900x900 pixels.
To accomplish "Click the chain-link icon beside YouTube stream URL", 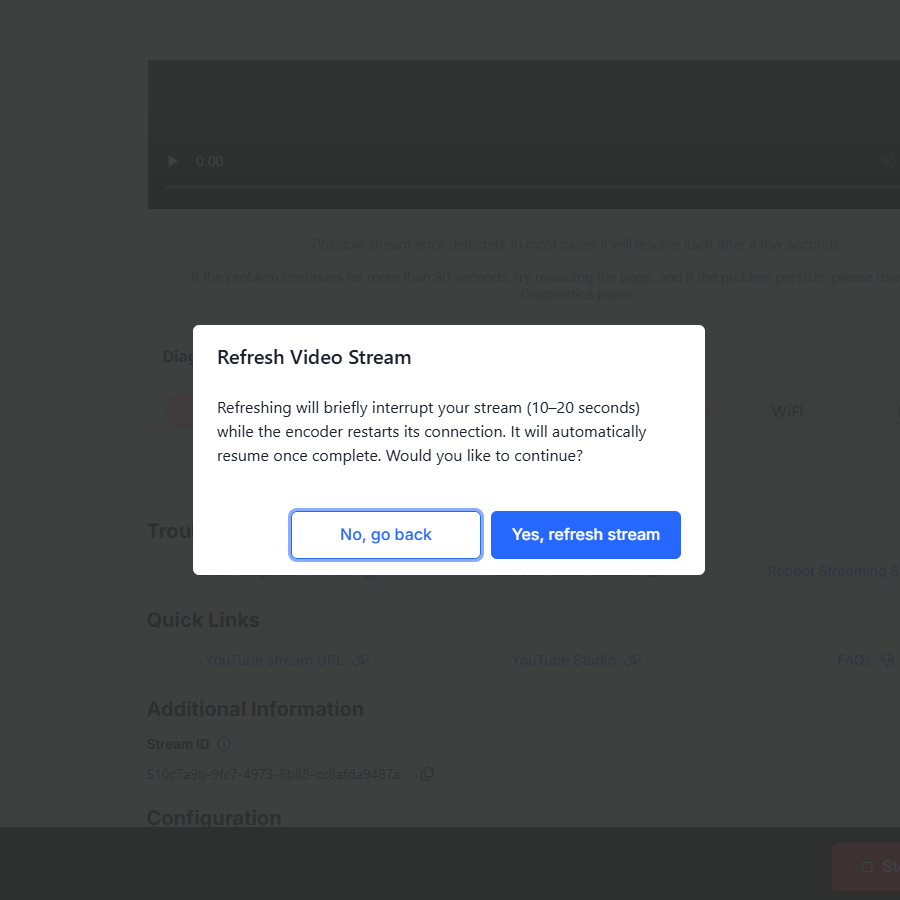I will click(361, 660).
